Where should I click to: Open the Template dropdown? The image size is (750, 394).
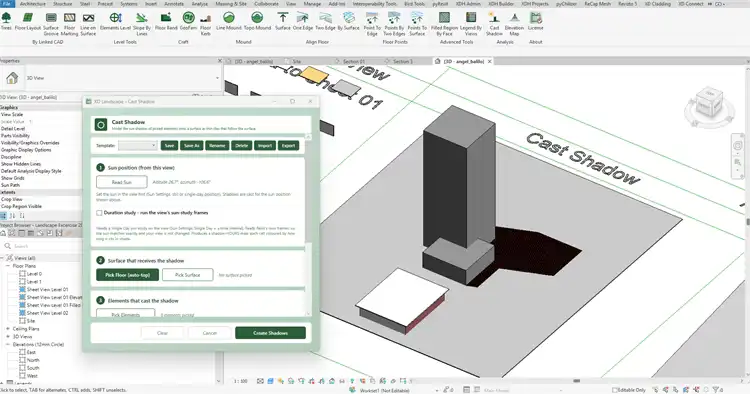click(138, 145)
